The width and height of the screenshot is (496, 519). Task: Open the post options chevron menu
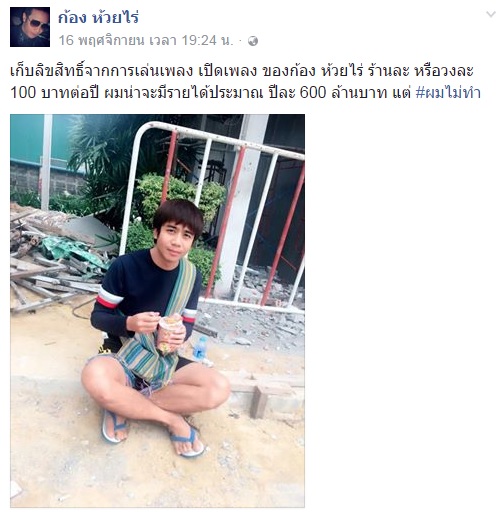click(x=491, y=14)
